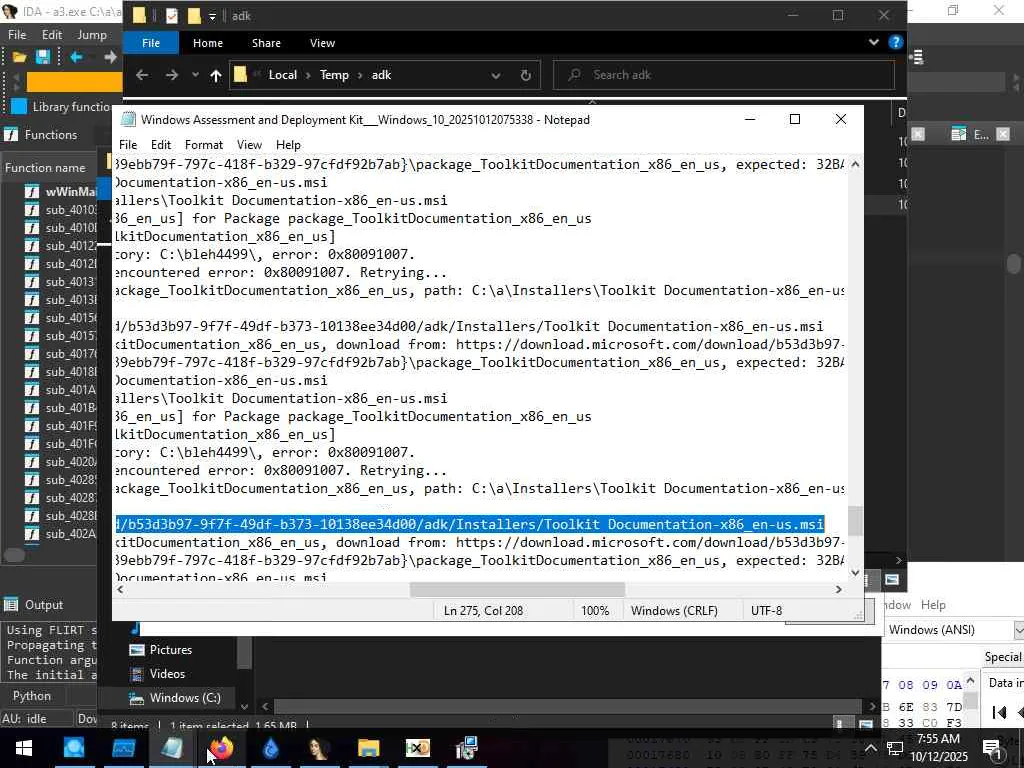Open HxD hex editor from taskbar
The image size is (1024, 768).
pos(417,748)
